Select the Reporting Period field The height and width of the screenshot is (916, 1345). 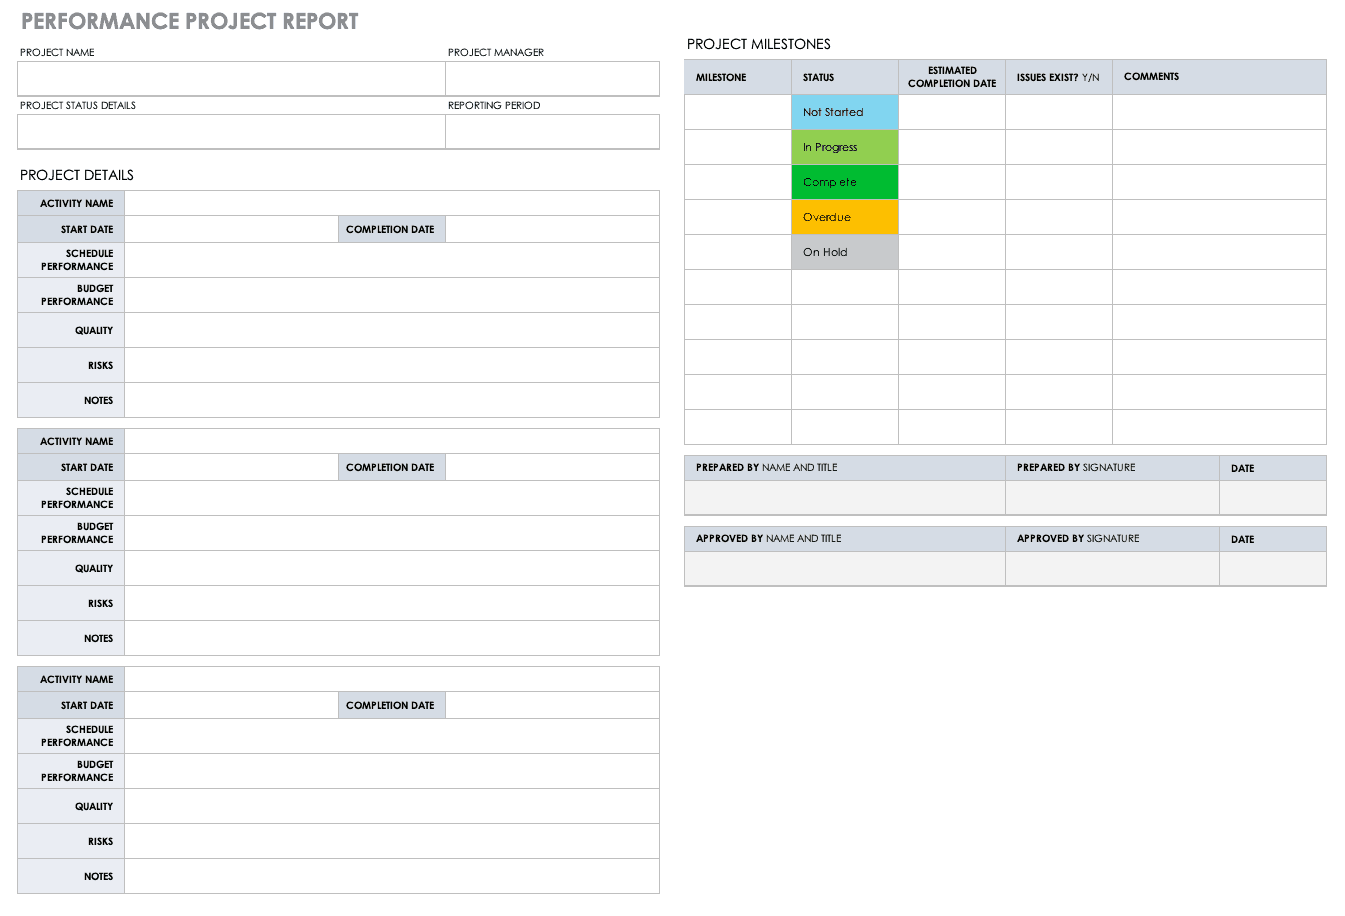tap(552, 131)
